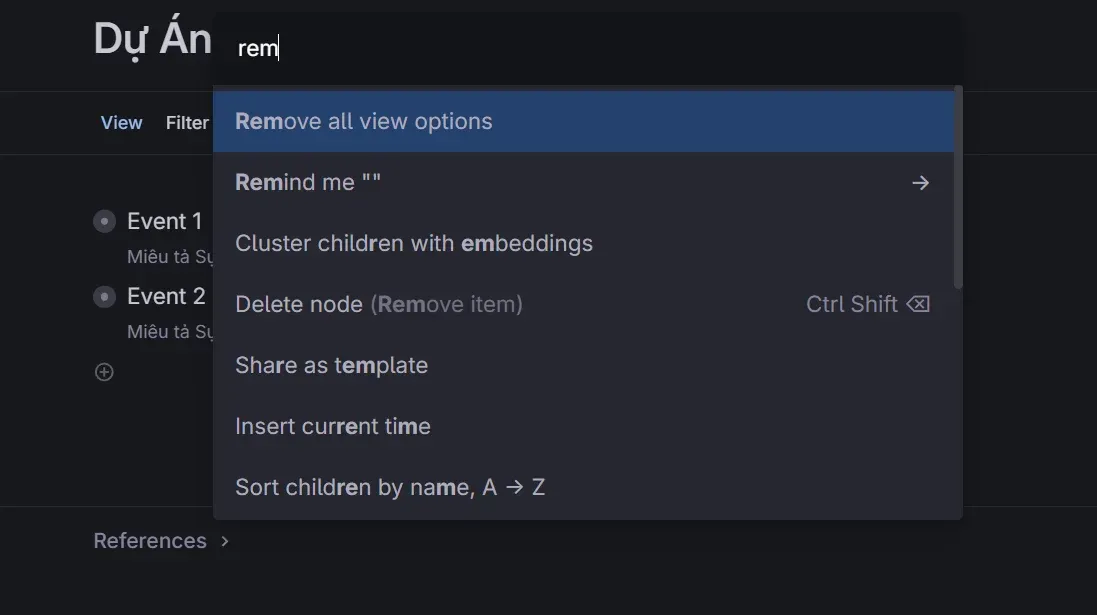Choose the Remind me command
The width and height of the screenshot is (1097, 615).
coord(583,183)
